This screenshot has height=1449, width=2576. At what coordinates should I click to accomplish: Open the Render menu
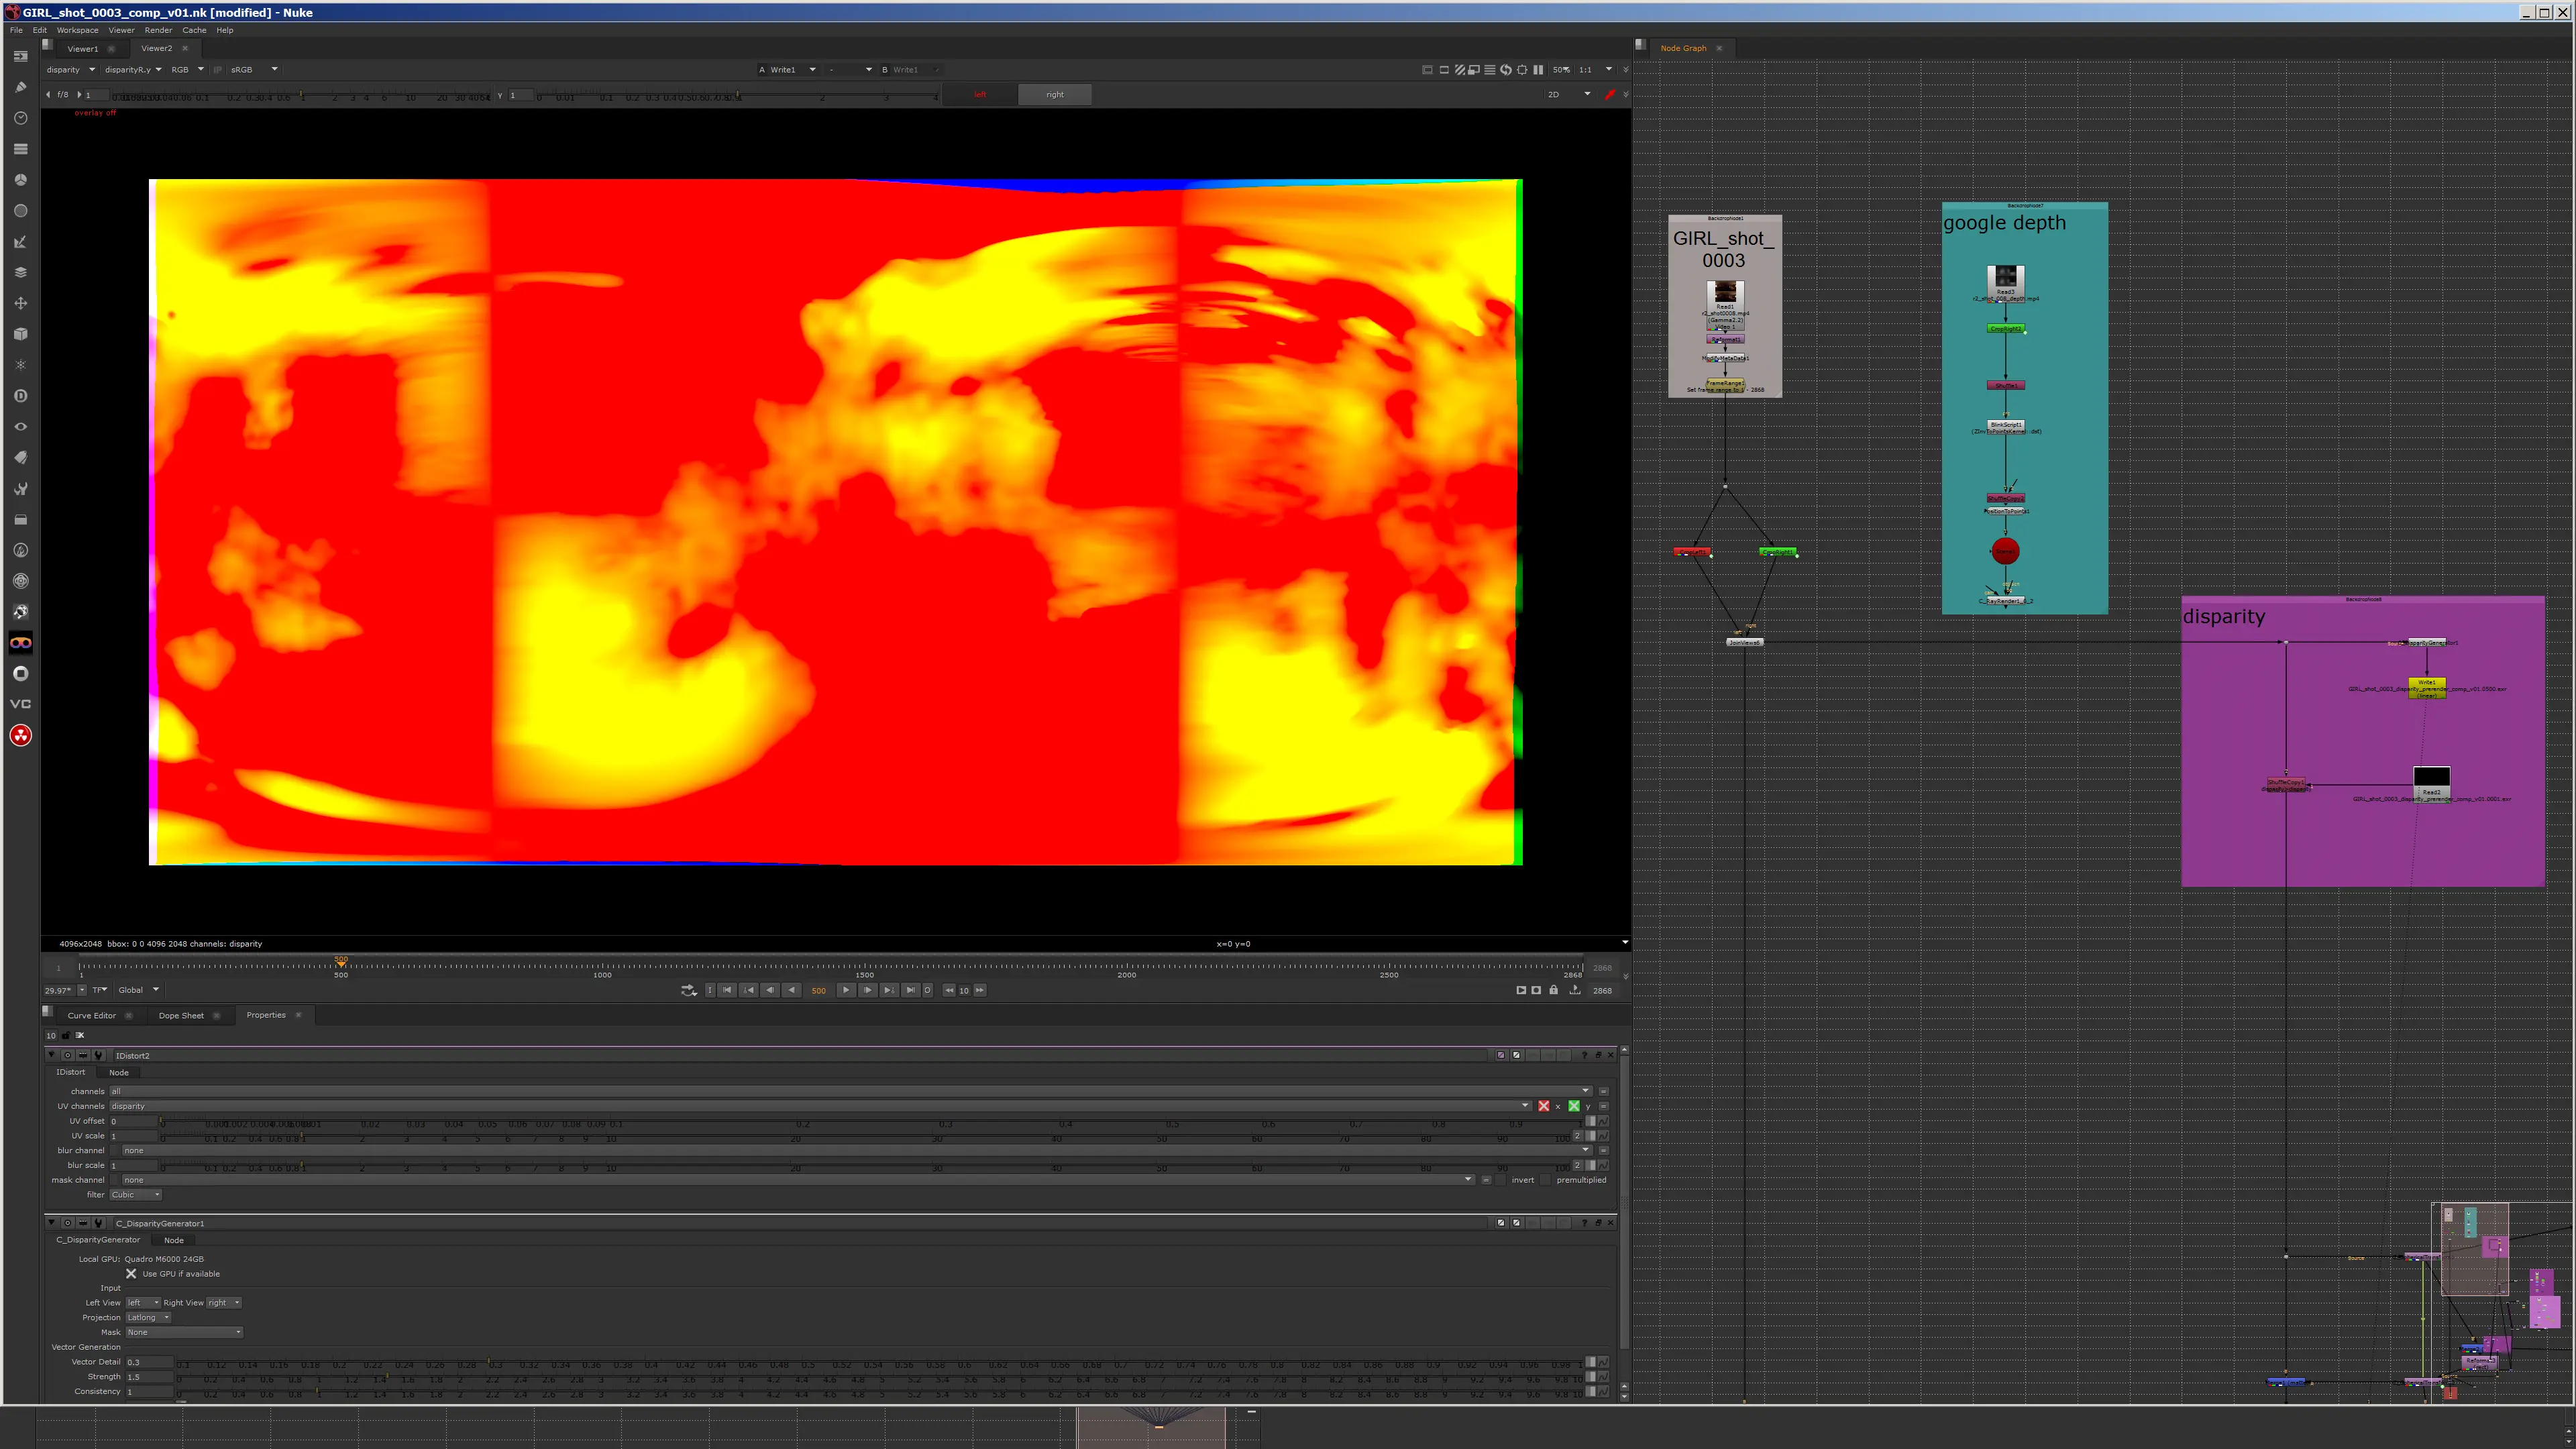pyautogui.click(x=158, y=30)
